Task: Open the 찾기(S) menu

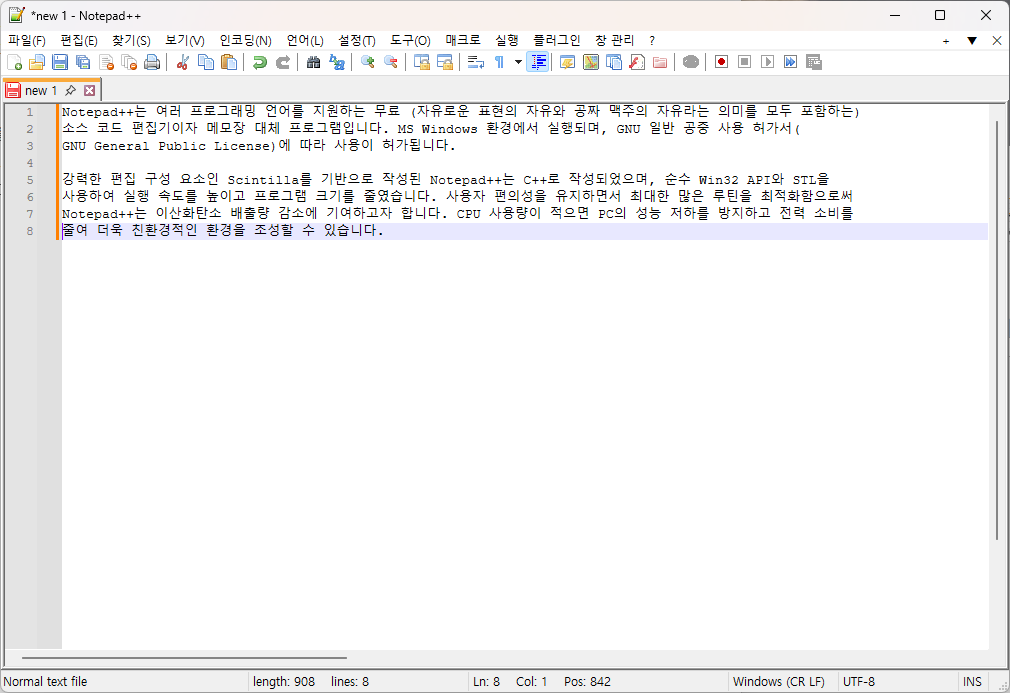Action: pos(131,41)
